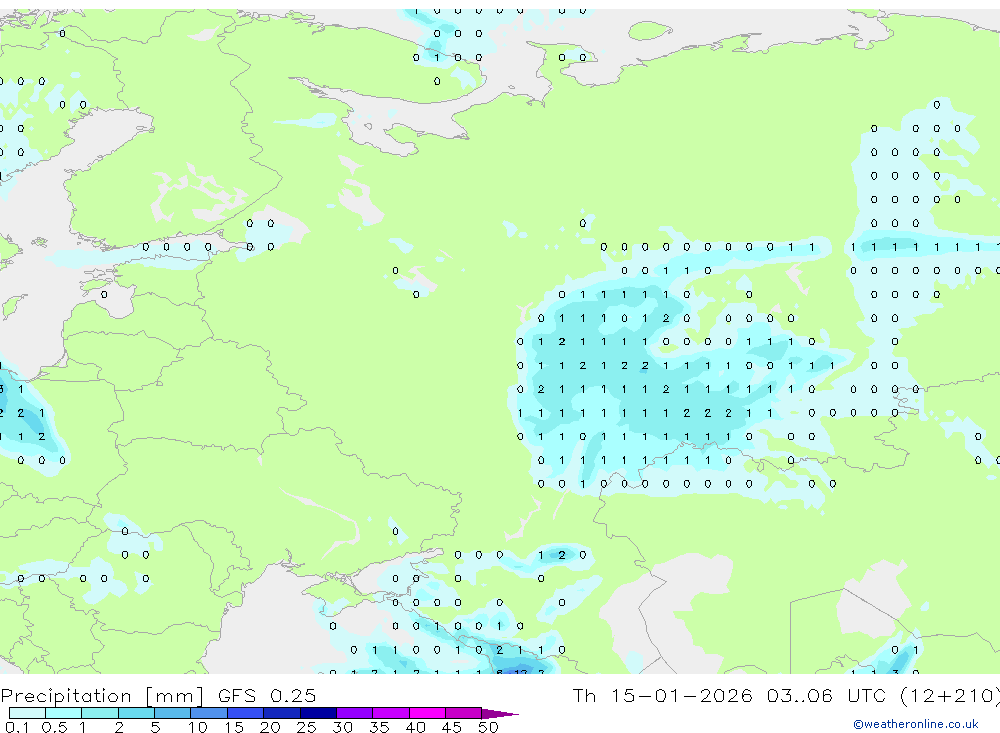Click the '20' legend scale label
The image size is (1000, 733).
coord(270,727)
